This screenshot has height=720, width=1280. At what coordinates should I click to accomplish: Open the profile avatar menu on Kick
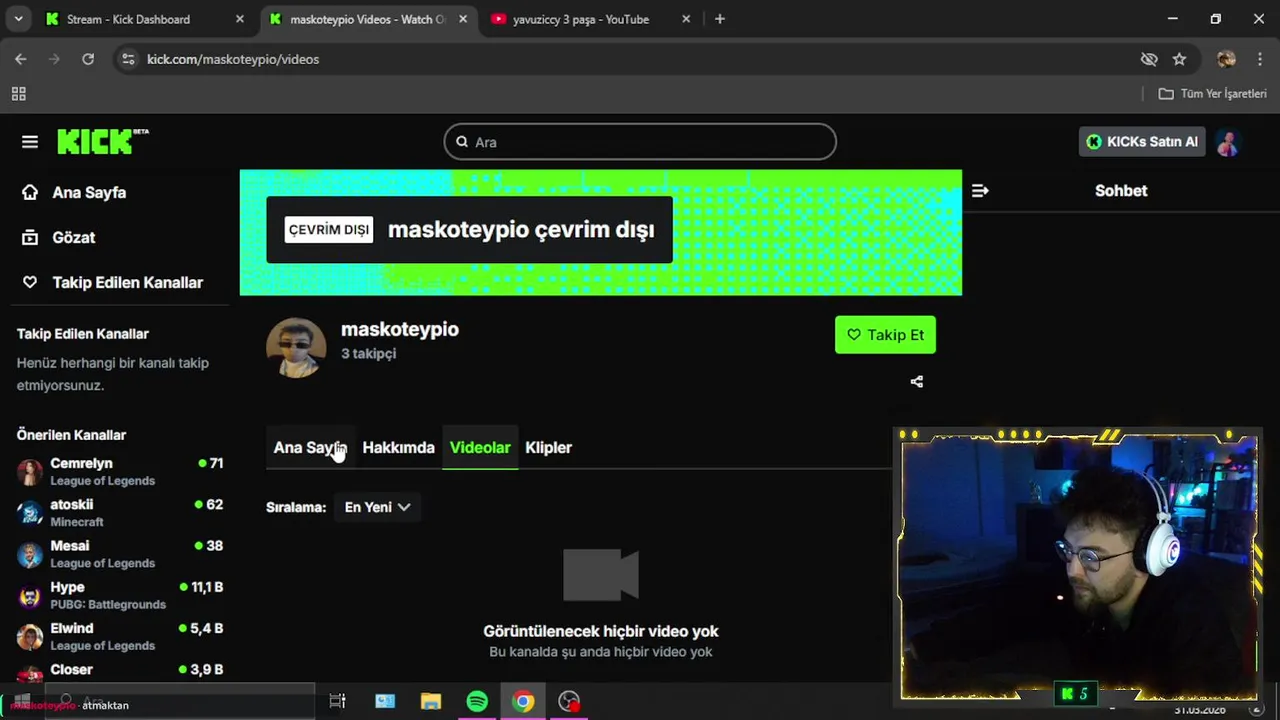pos(1228,142)
